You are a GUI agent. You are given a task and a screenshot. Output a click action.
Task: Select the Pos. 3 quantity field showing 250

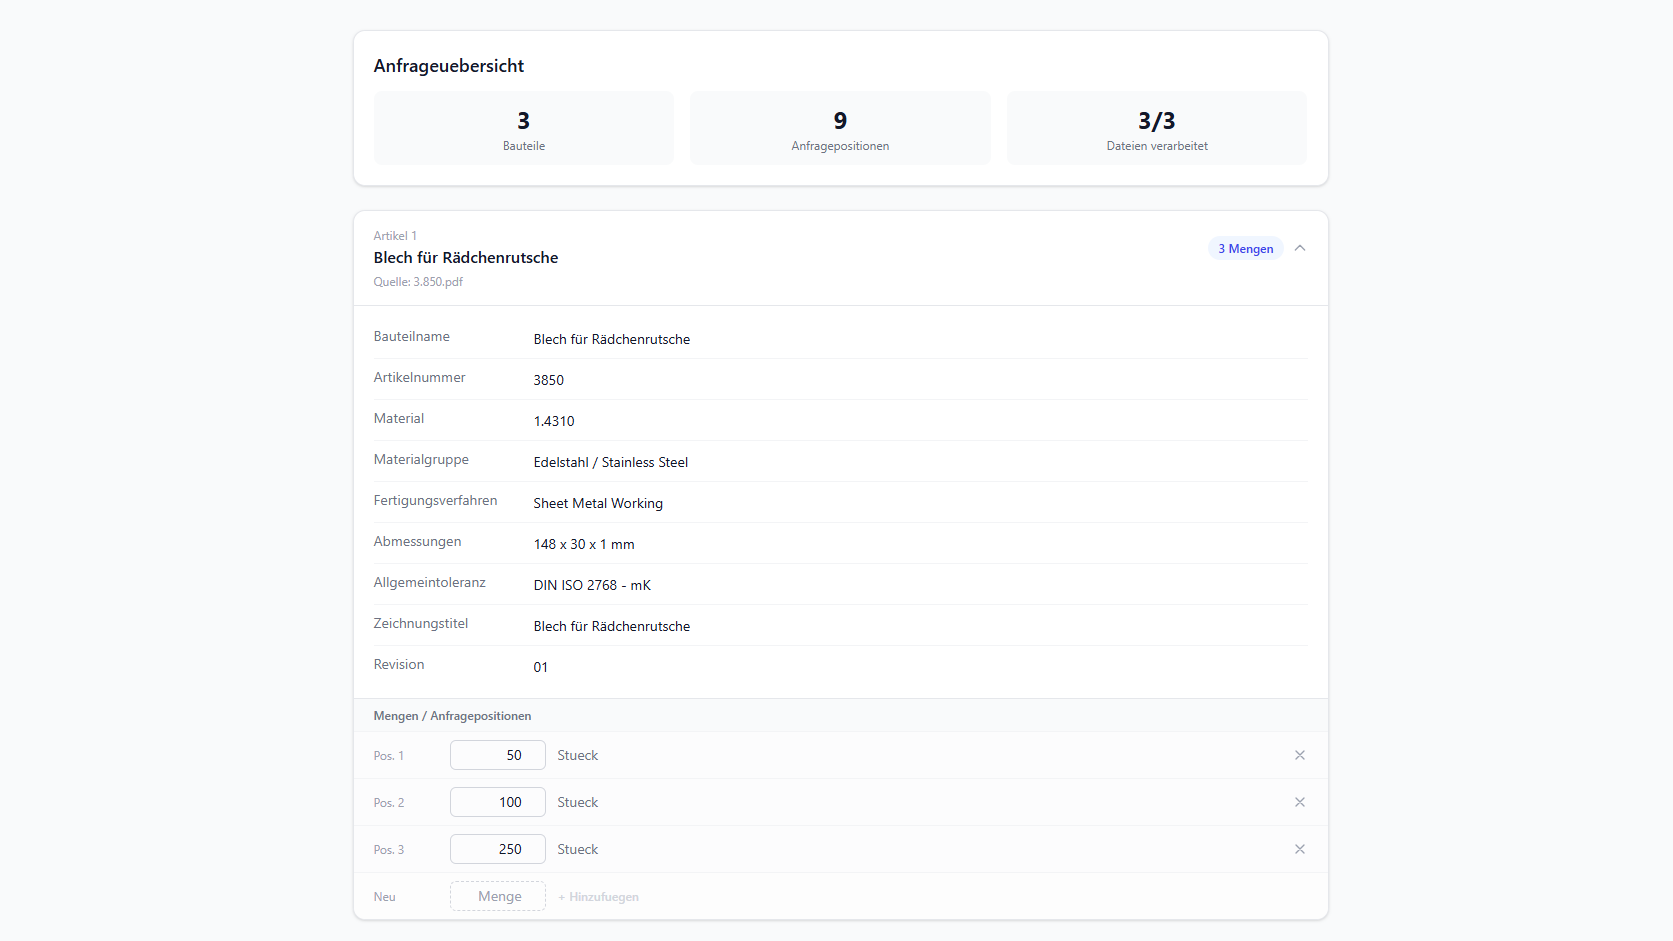click(x=497, y=849)
